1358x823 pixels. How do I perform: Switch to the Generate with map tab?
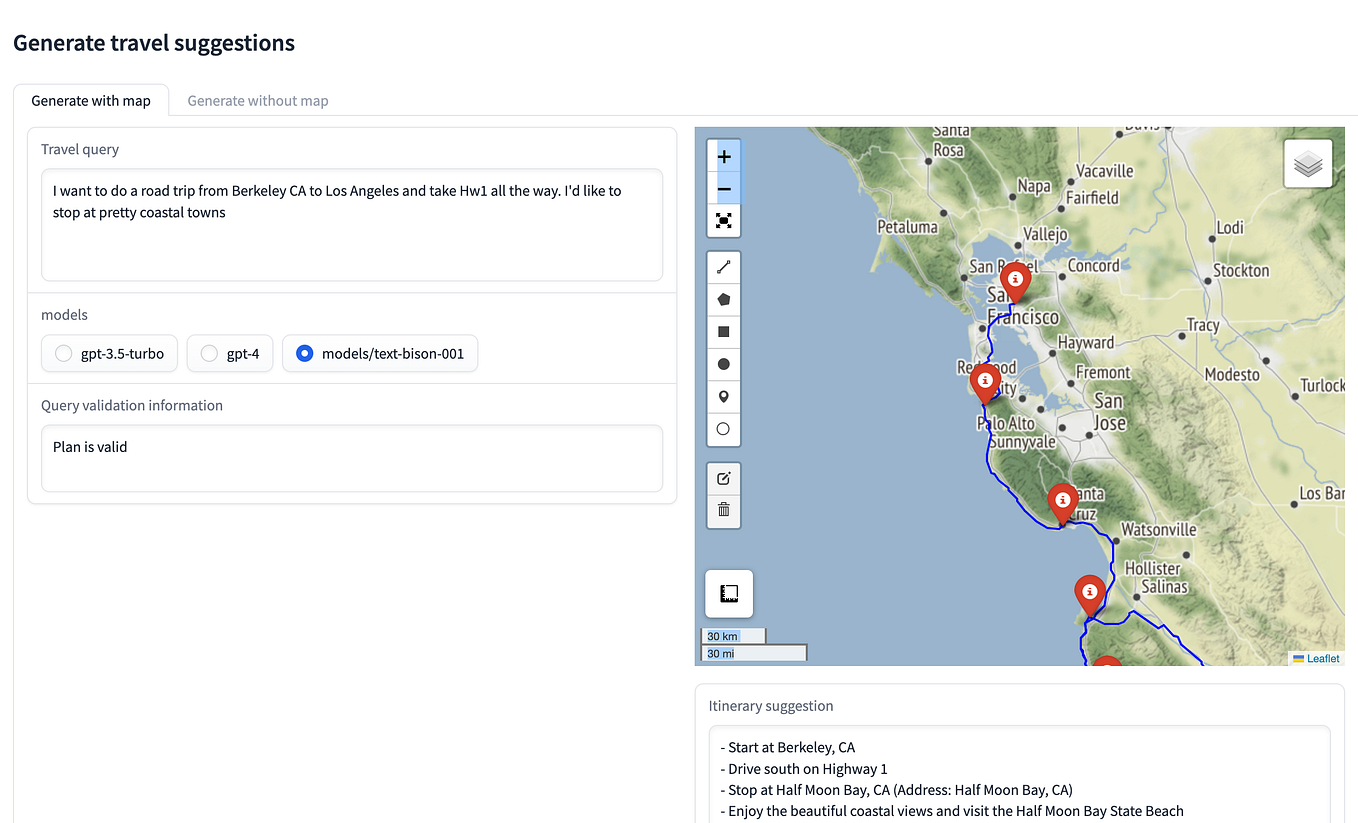point(91,100)
